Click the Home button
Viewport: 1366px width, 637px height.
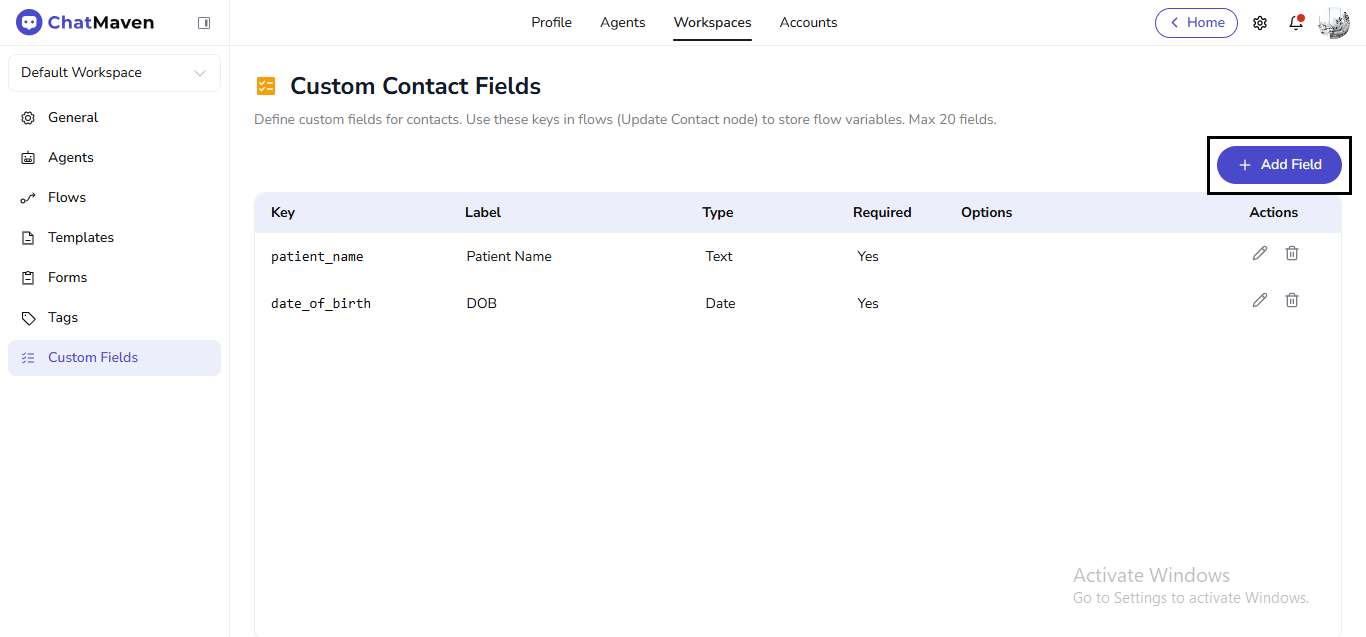point(1196,22)
